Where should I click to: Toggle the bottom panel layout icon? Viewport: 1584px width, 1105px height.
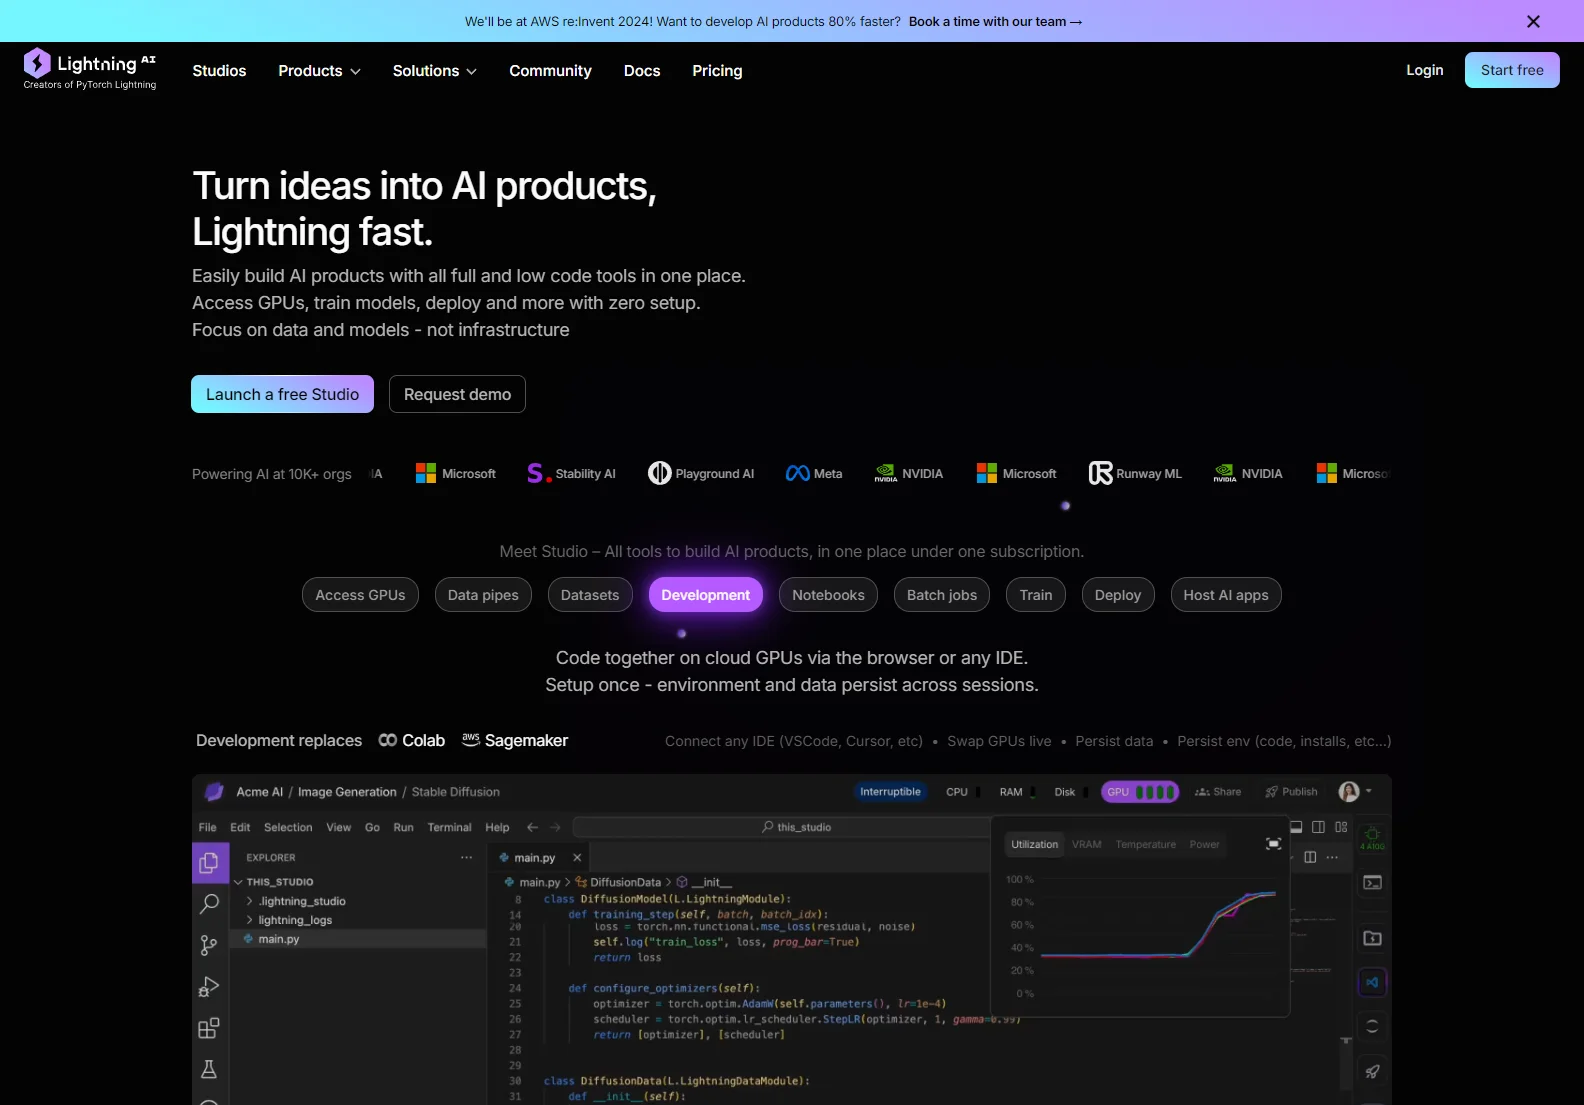pos(1296,827)
